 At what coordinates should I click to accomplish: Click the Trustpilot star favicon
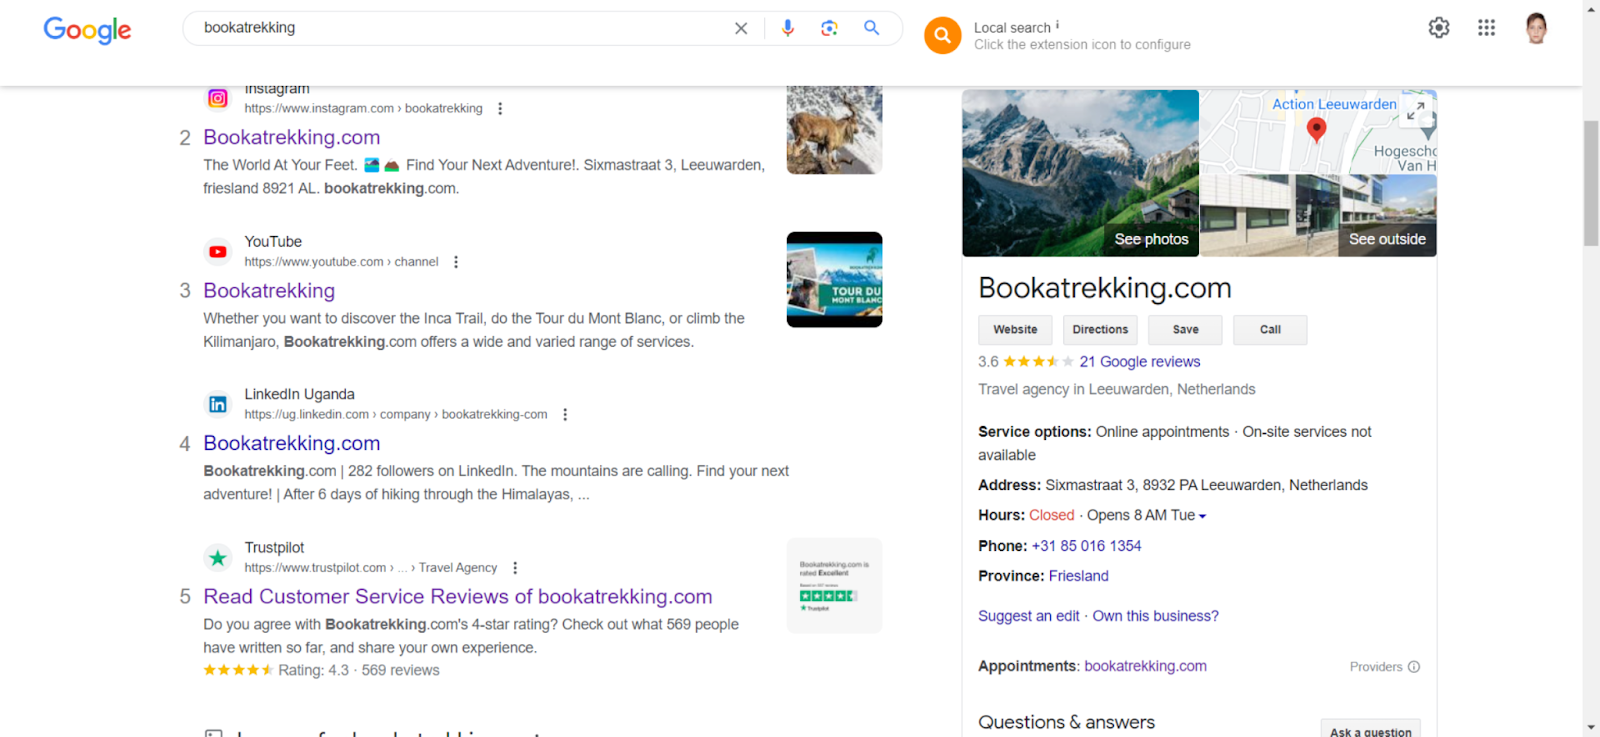pyautogui.click(x=218, y=558)
